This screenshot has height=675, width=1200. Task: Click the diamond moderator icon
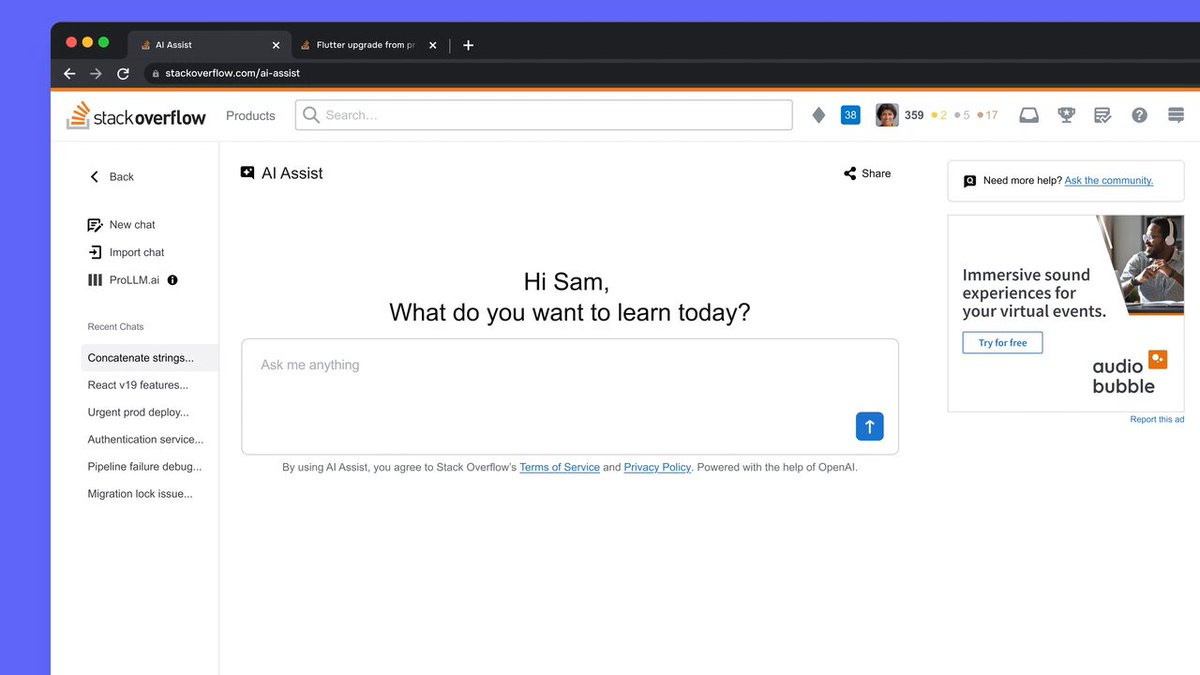click(818, 115)
